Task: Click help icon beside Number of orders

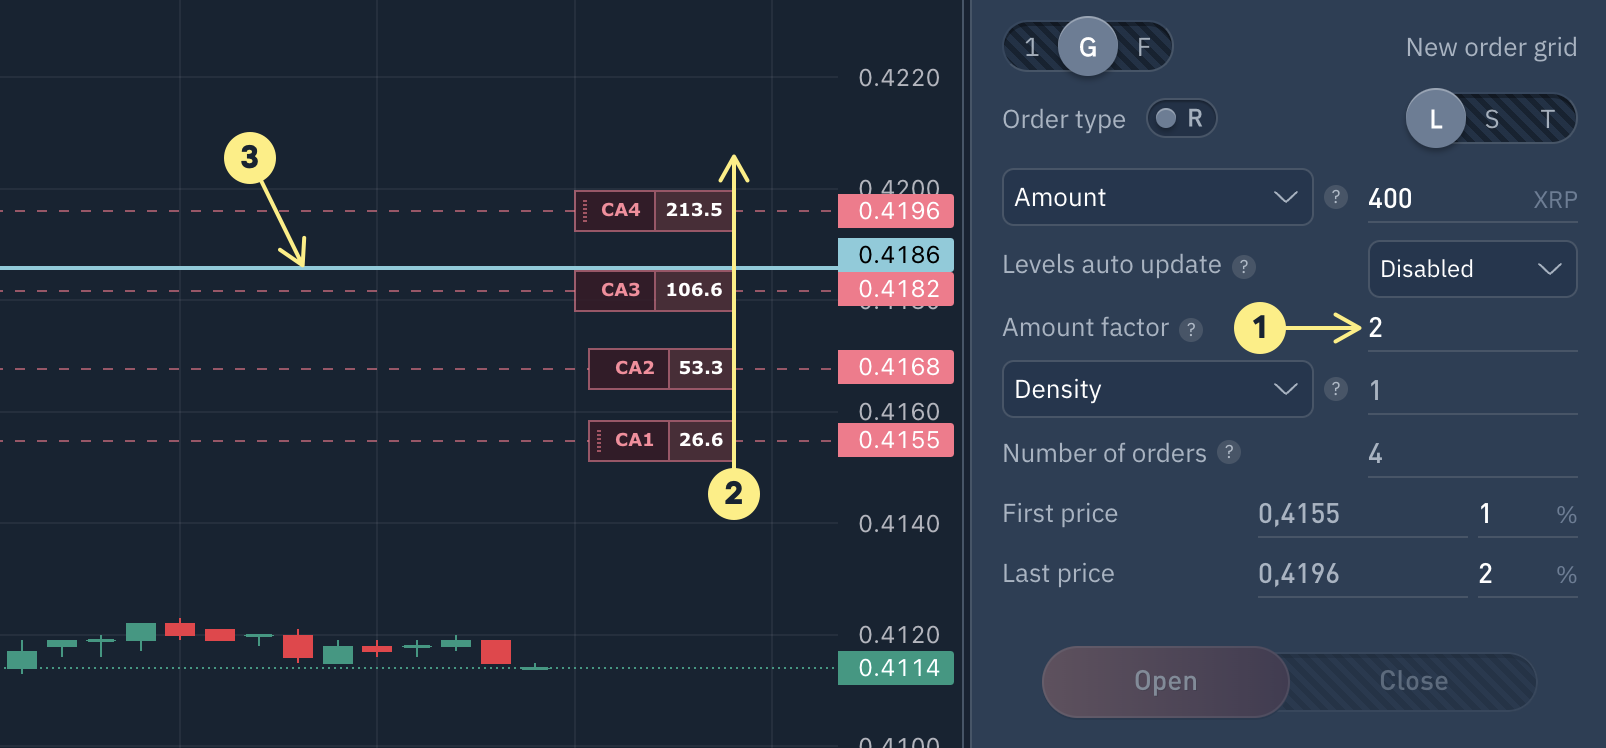Action: pos(1229,452)
